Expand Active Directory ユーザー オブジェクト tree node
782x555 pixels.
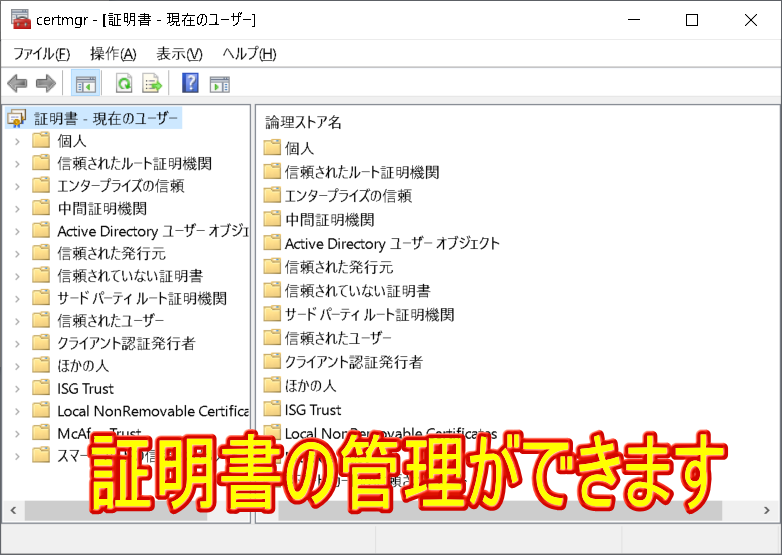(x=17, y=231)
